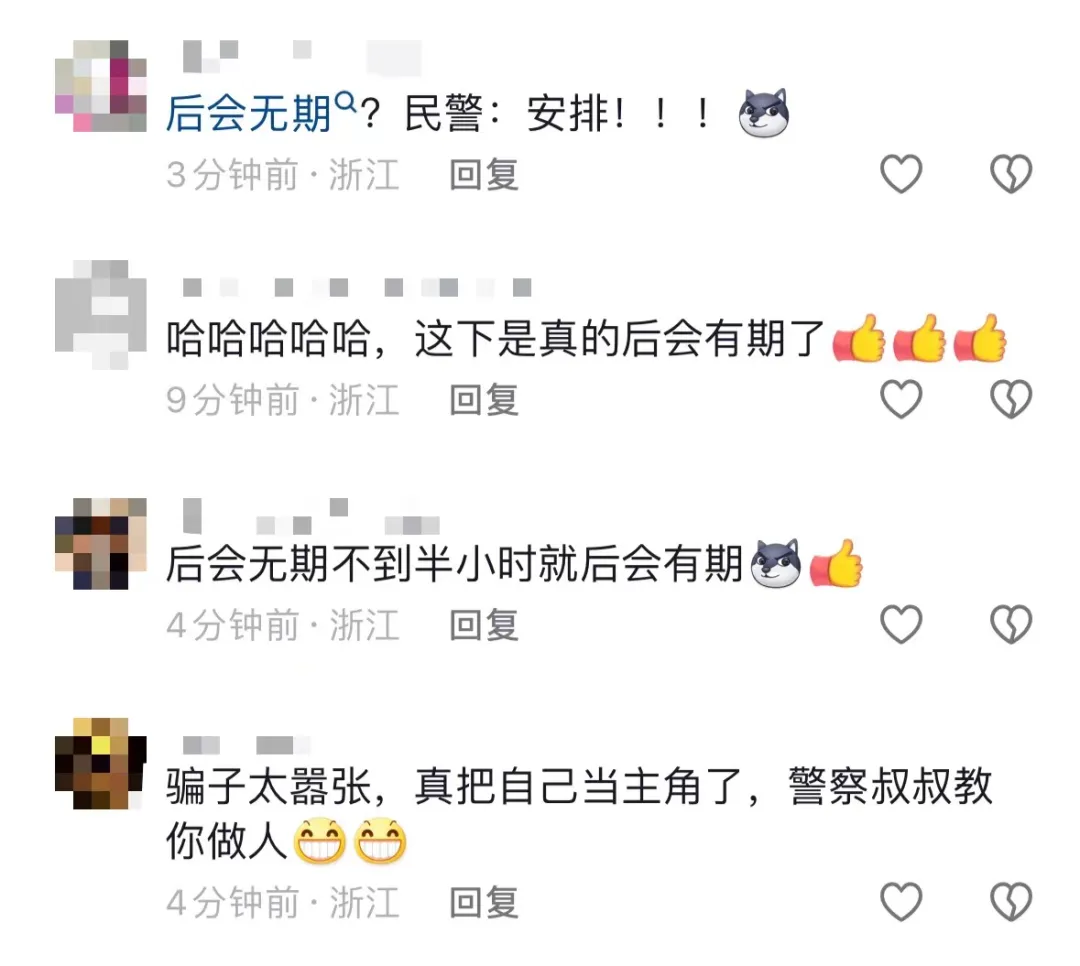This screenshot has height=966, width=1080.
Task: Open avatar of the 哈哈哈哈哈 commenter
Action: click(101, 315)
